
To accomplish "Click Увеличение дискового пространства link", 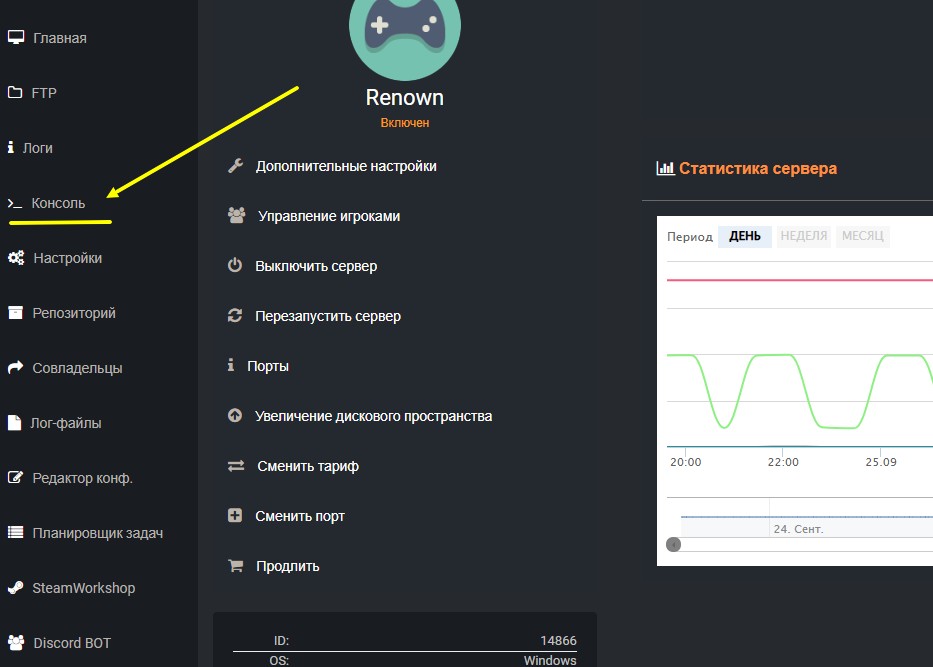I will click(373, 416).
